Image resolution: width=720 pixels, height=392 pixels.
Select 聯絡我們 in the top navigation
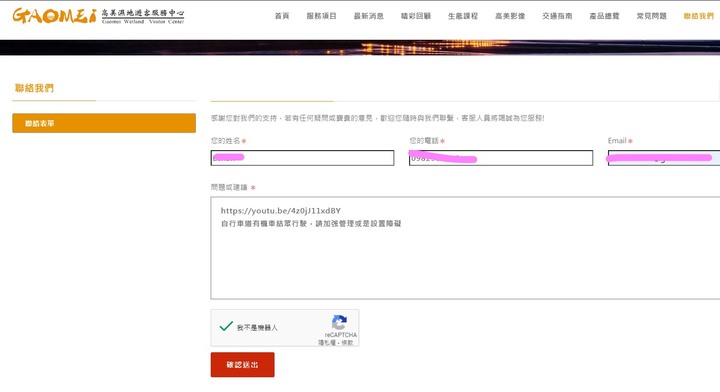coord(699,16)
